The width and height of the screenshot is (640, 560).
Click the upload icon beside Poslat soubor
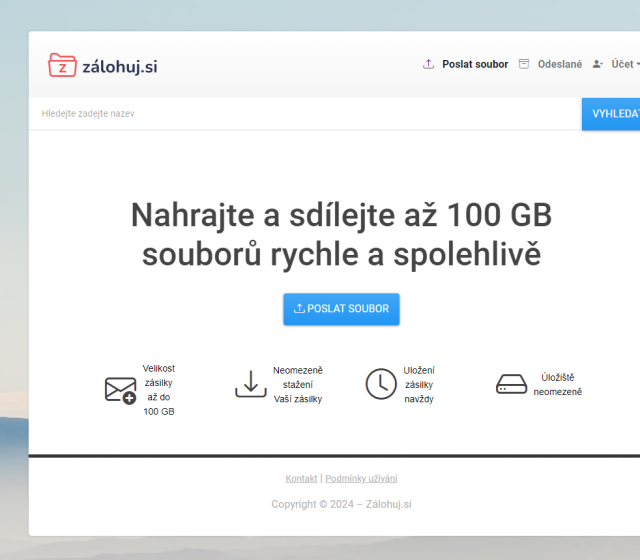coord(428,64)
